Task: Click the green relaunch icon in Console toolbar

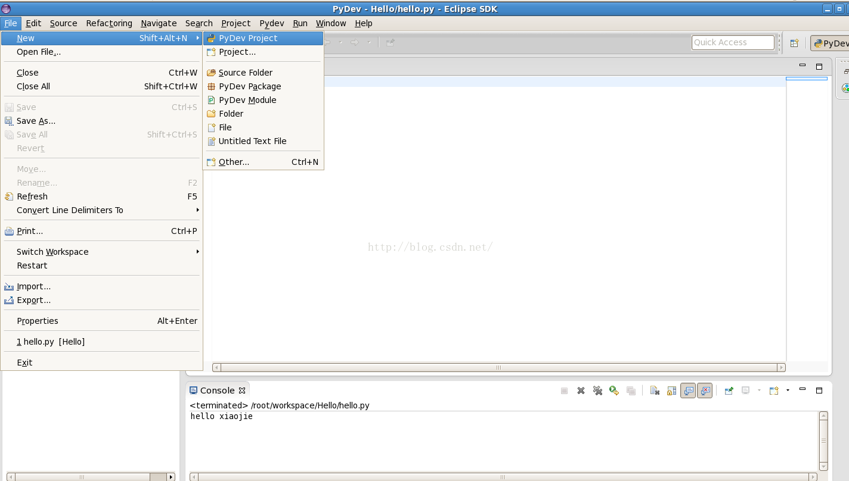Action: (613, 391)
